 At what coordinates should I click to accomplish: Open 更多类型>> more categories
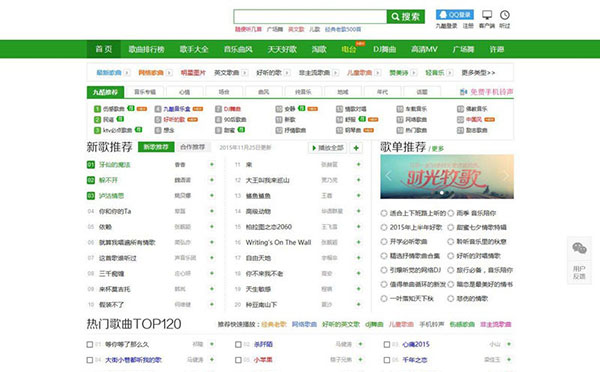coord(478,72)
